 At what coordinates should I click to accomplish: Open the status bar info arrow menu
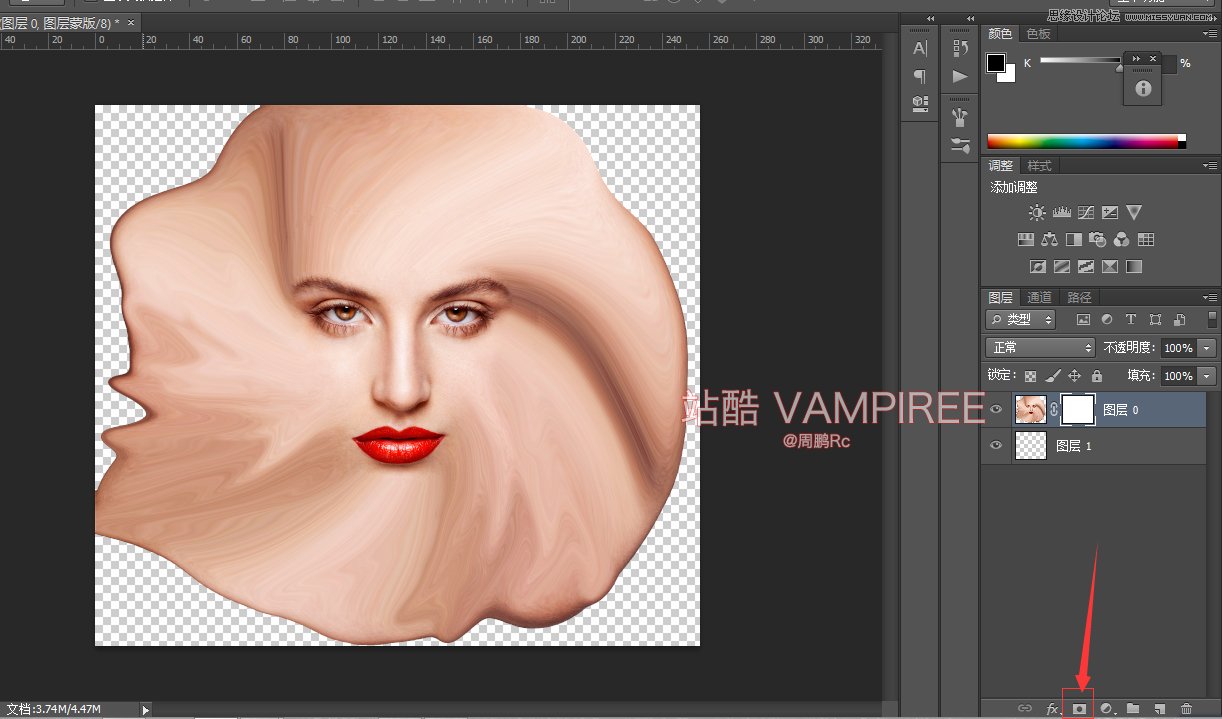click(x=146, y=710)
